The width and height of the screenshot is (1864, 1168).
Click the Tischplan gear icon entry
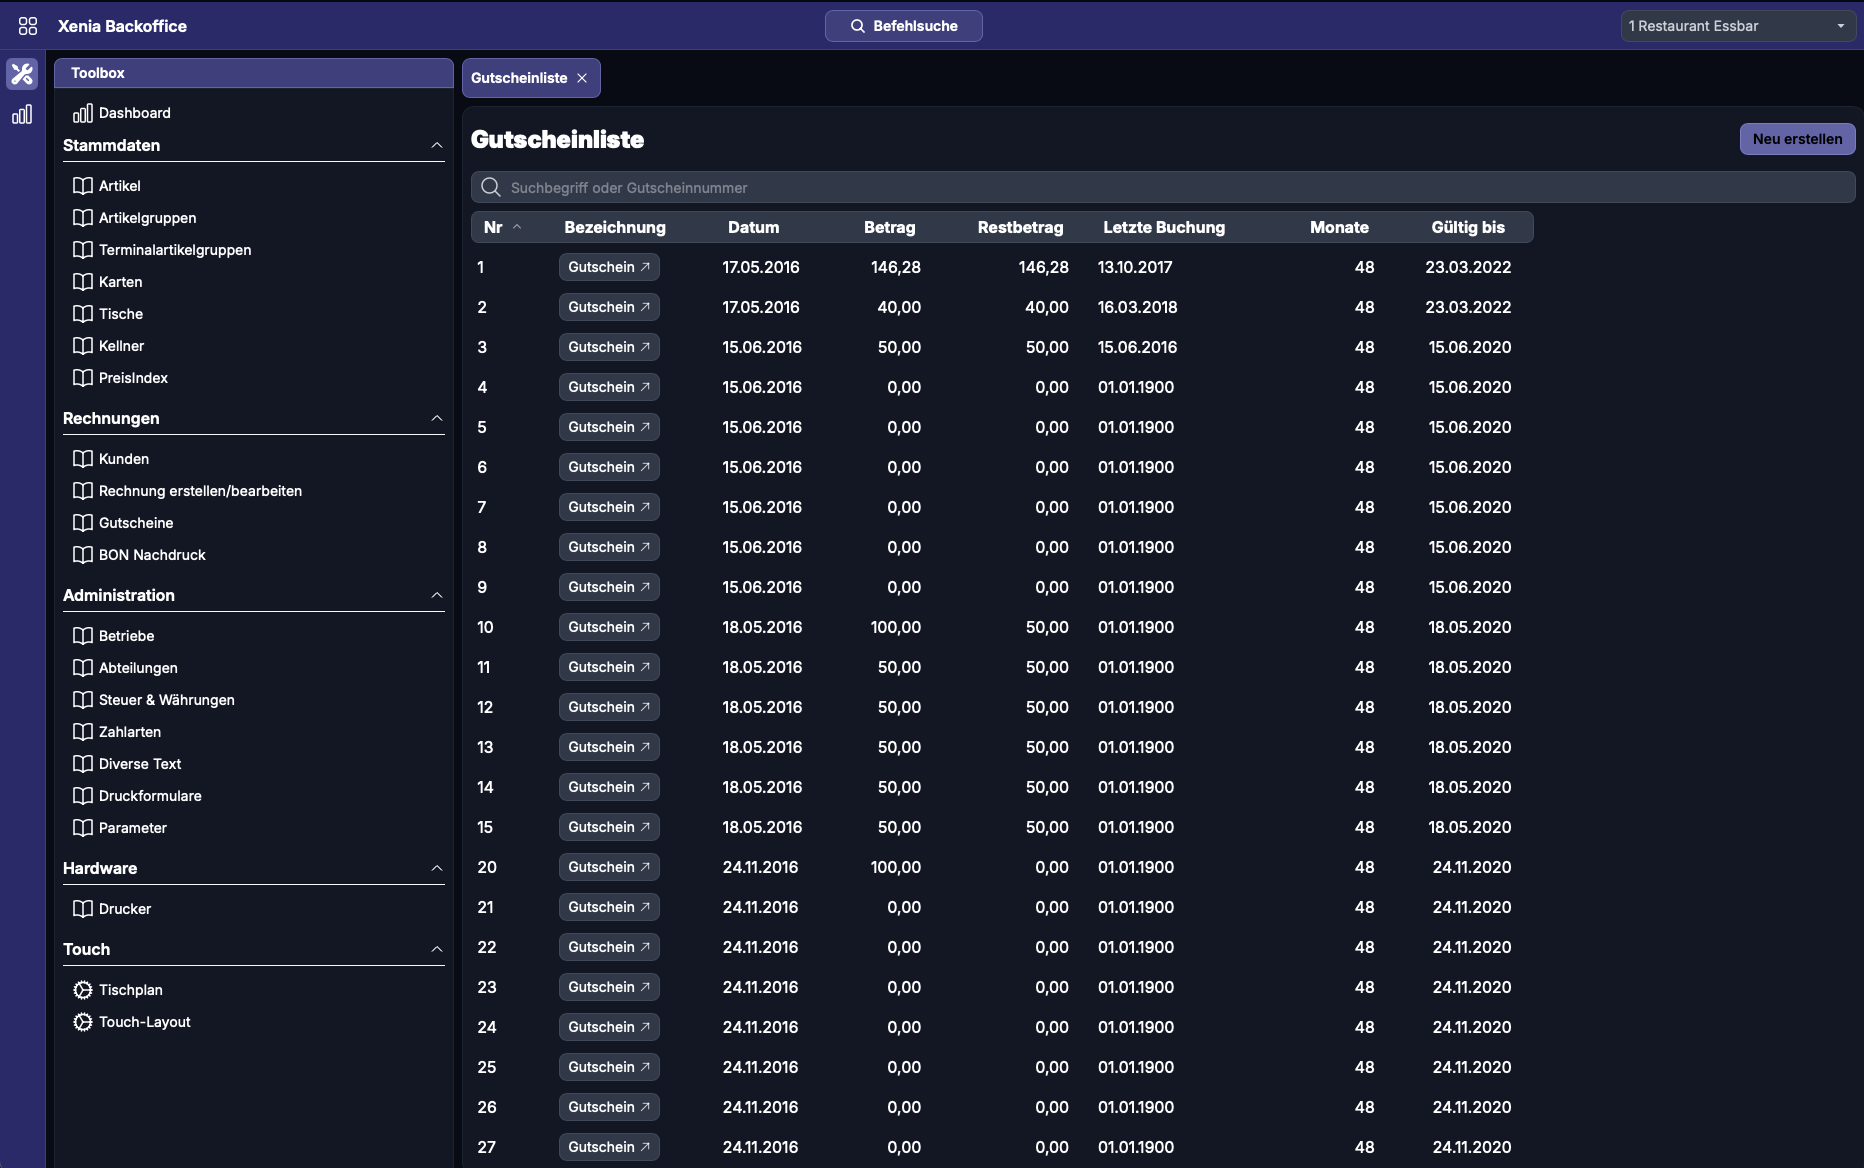pos(83,990)
